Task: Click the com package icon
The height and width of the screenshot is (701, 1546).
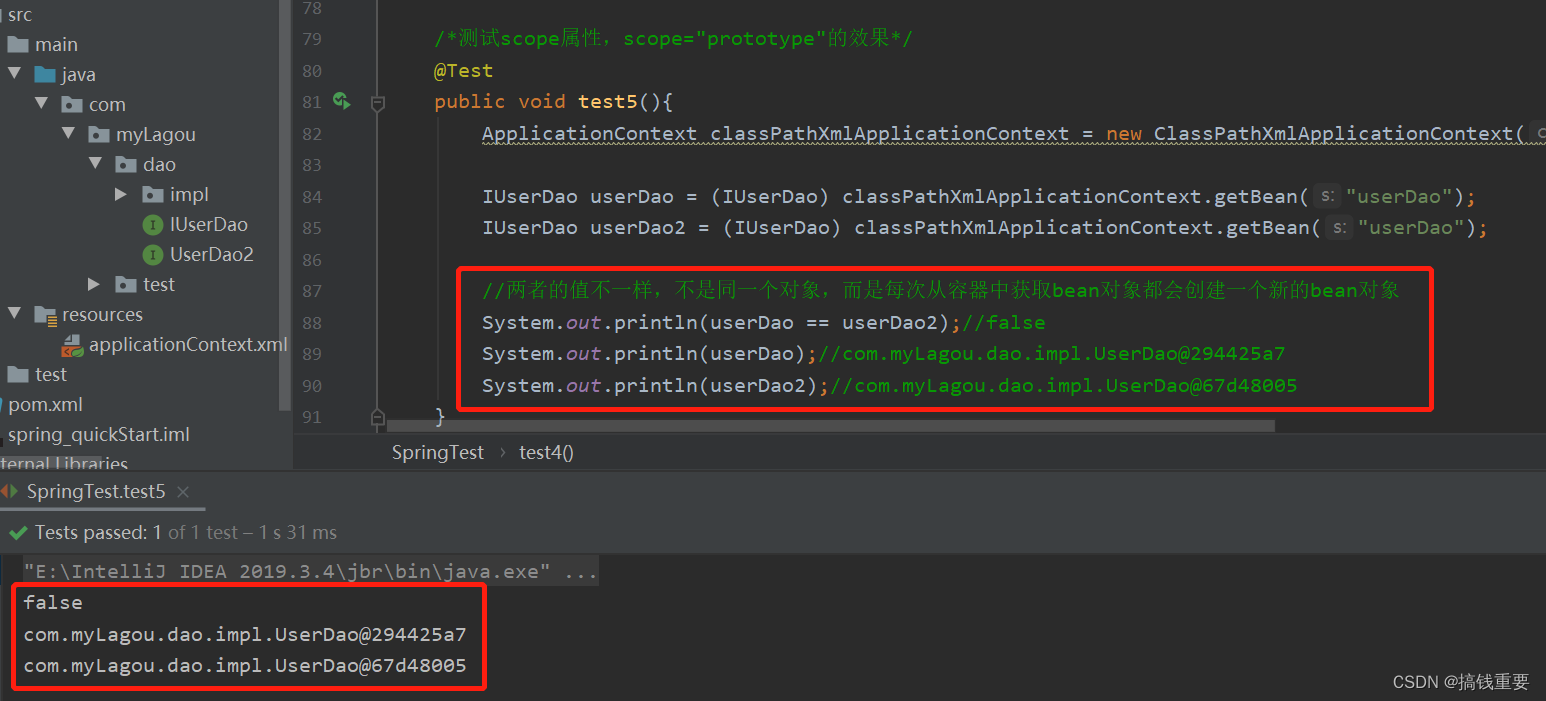Action: (72, 104)
